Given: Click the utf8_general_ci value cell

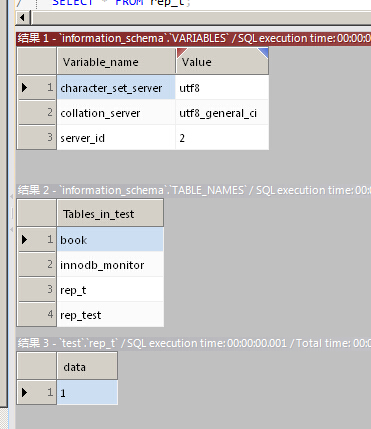Looking at the screenshot, I should click(x=222, y=113).
